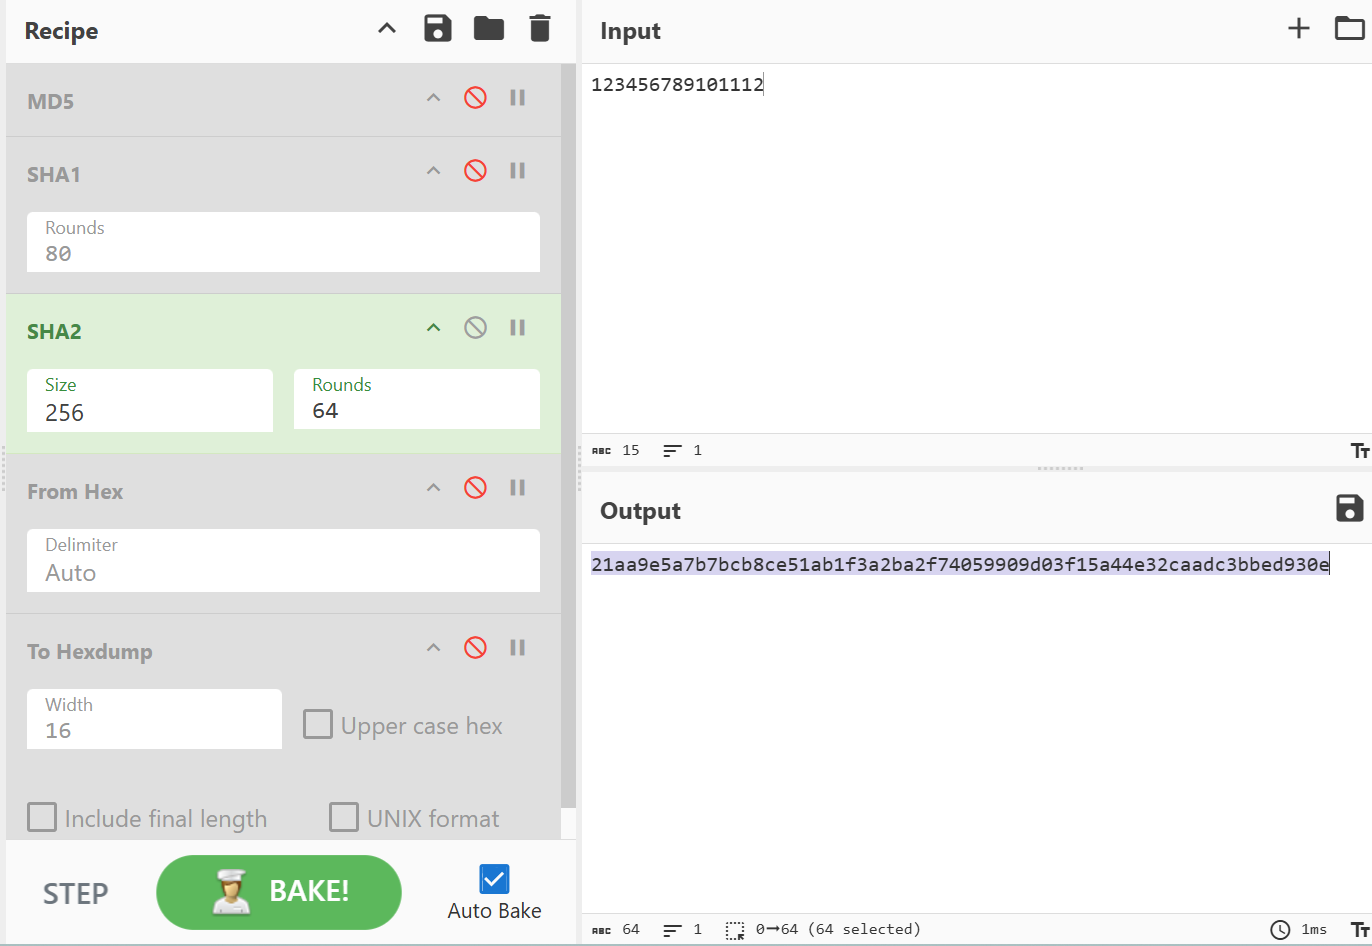This screenshot has width=1372, height=946.
Task: Check Include final length option
Action: point(42,817)
